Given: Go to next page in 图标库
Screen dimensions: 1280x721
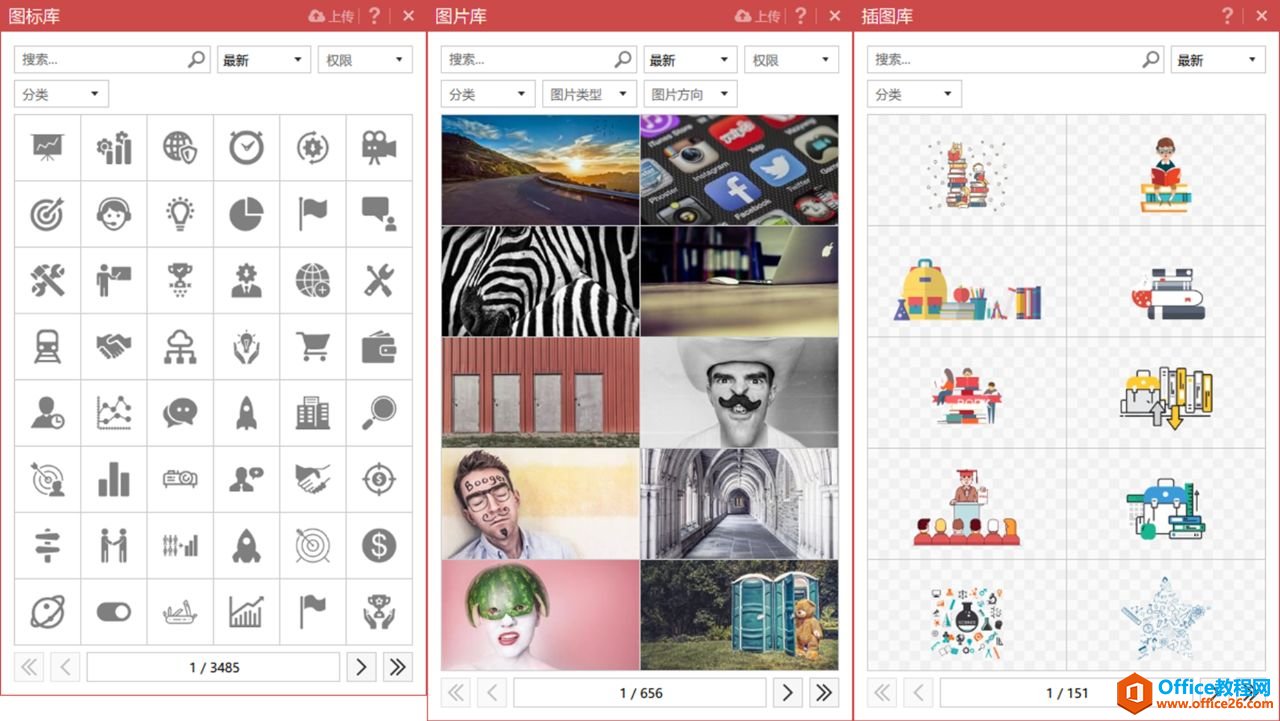Looking at the screenshot, I should [x=361, y=667].
